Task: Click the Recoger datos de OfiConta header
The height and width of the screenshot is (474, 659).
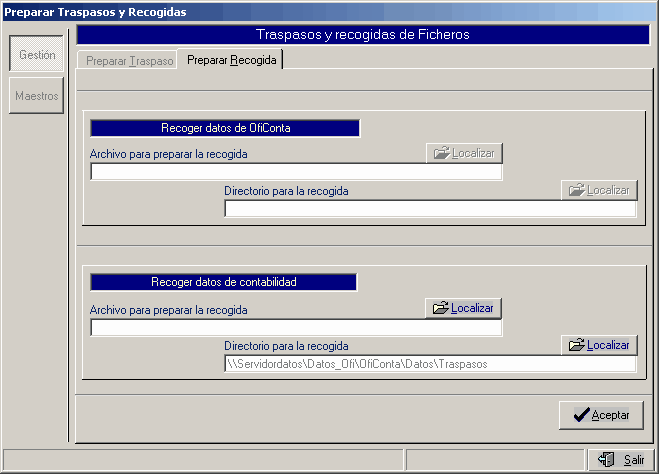Action: click(225, 128)
